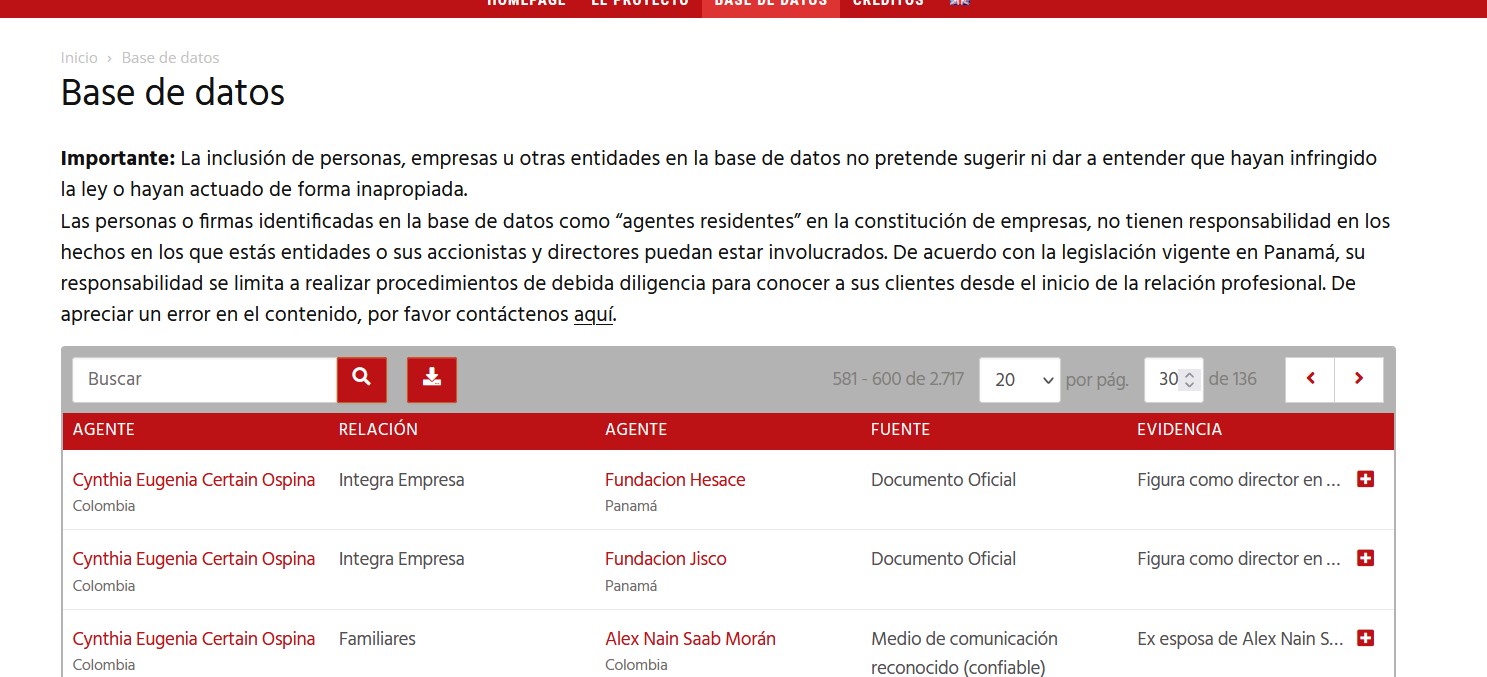Click 'Integra Empresa' in Fundacion Hesace row

[402, 480]
